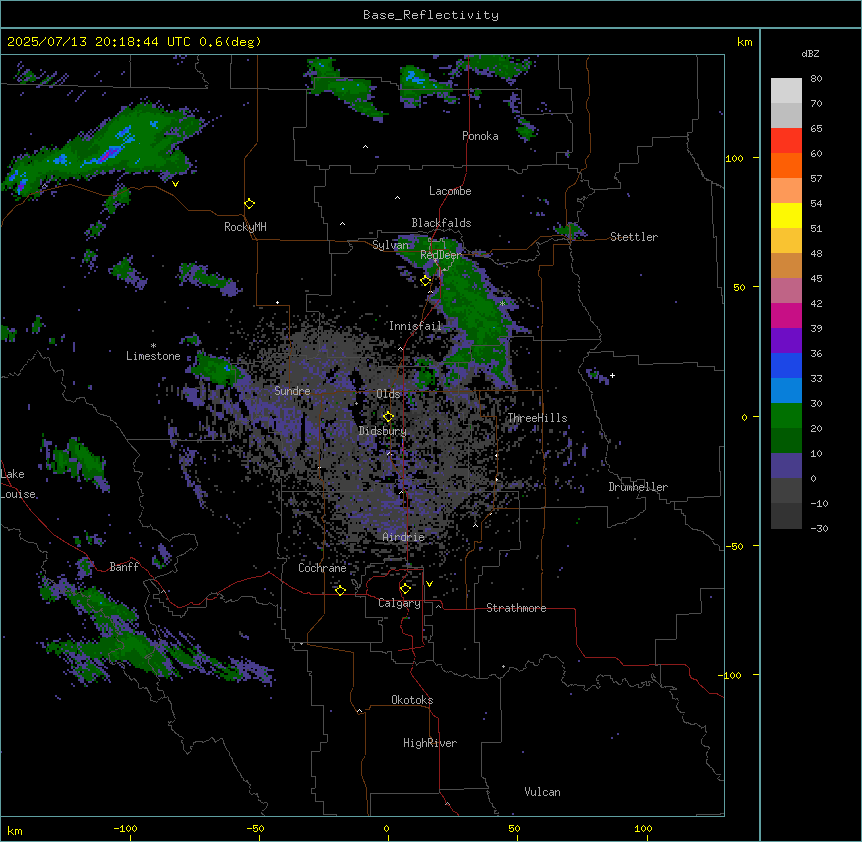Viewport: 862px width, 842px height.
Task: Click the Okotoks label
Action: (412, 700)
